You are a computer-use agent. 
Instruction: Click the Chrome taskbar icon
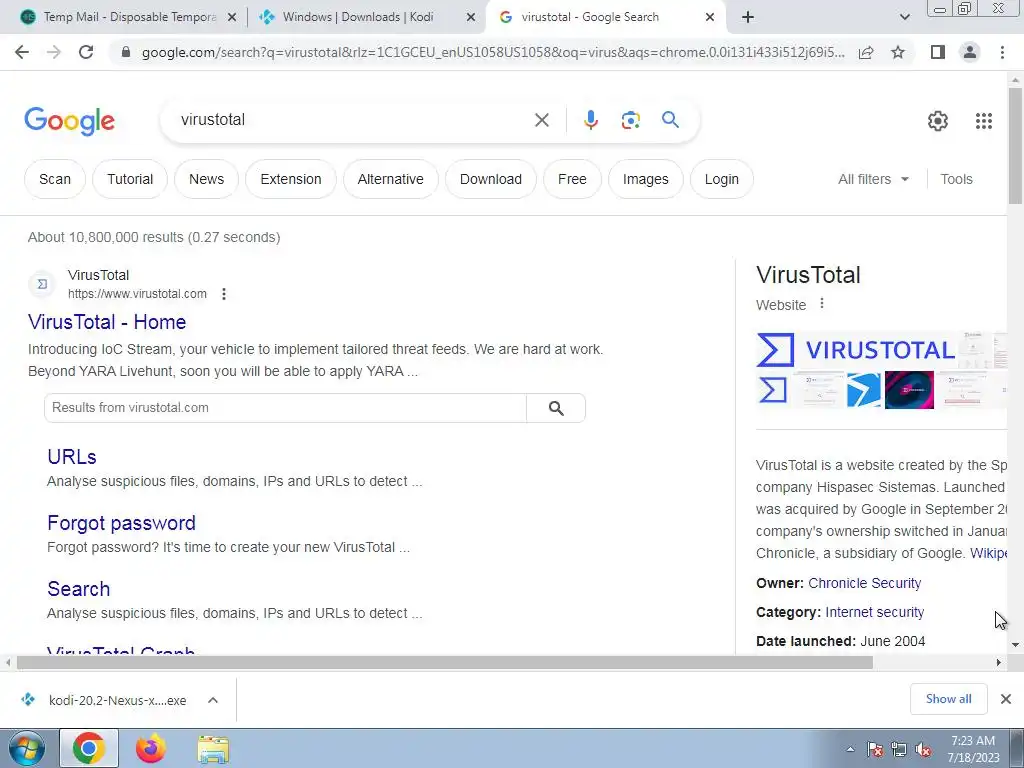(89, 748)
